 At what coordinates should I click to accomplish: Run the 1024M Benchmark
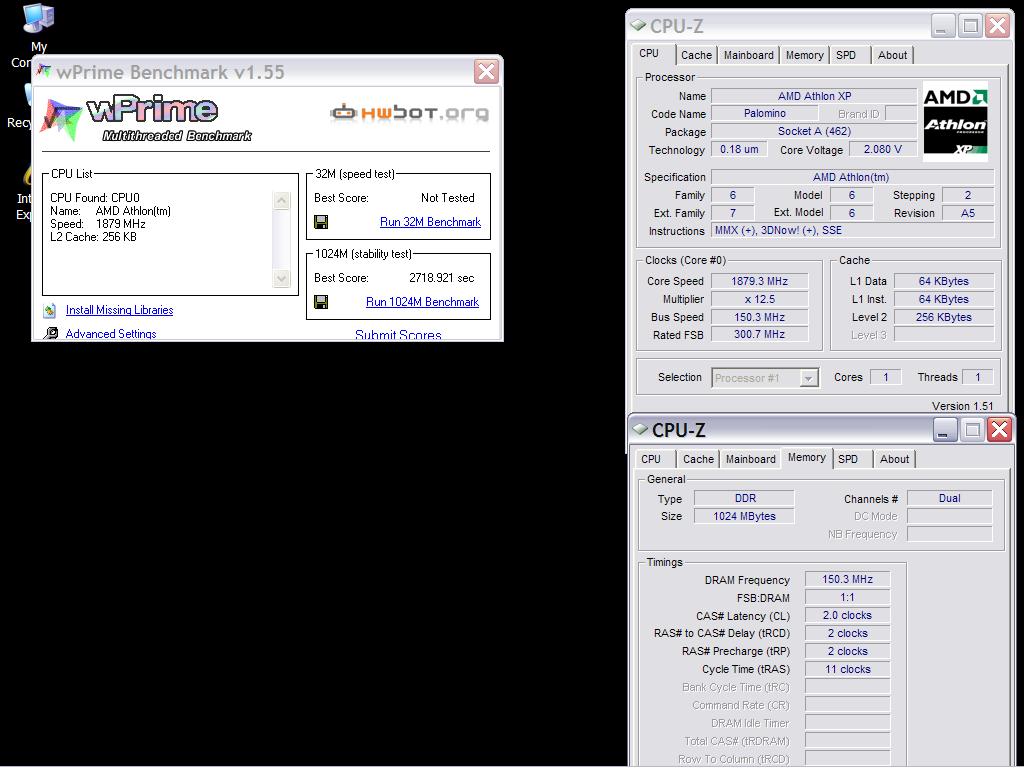coord(423,302)
